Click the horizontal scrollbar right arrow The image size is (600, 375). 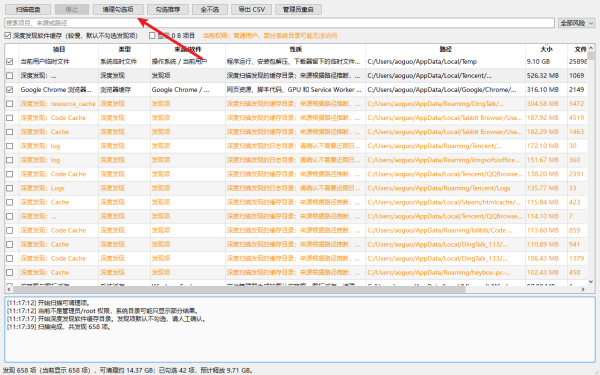coord(584,290)
